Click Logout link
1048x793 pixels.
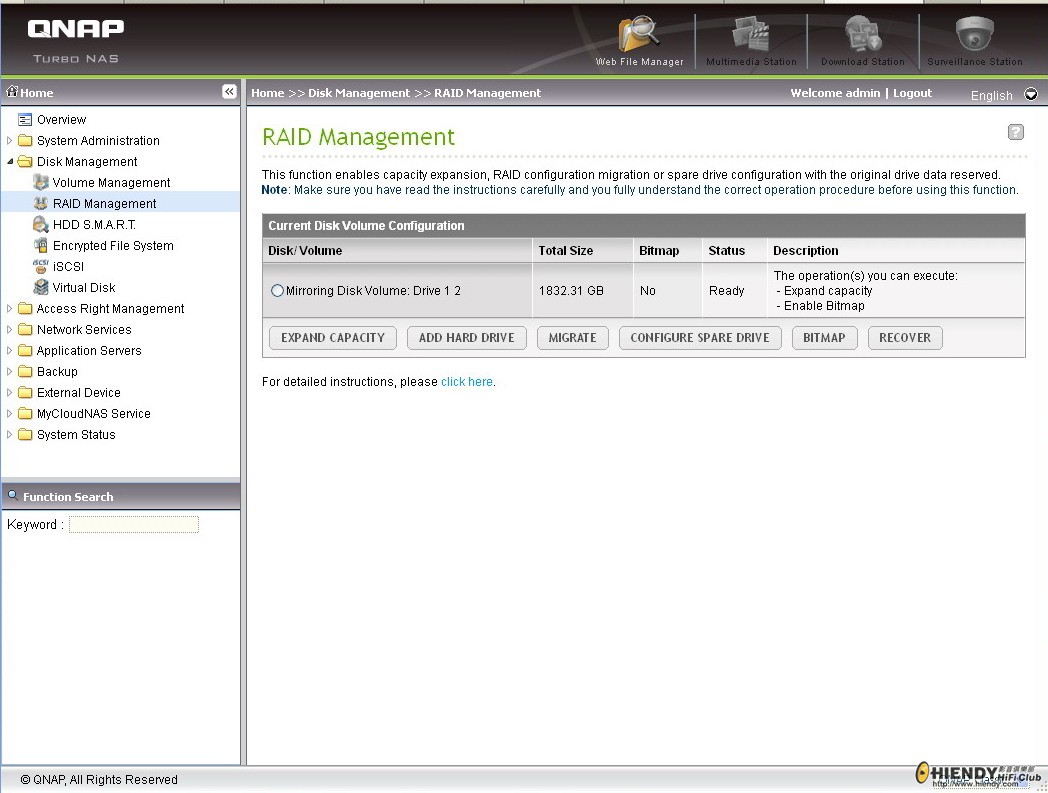(x=912, y=93)
